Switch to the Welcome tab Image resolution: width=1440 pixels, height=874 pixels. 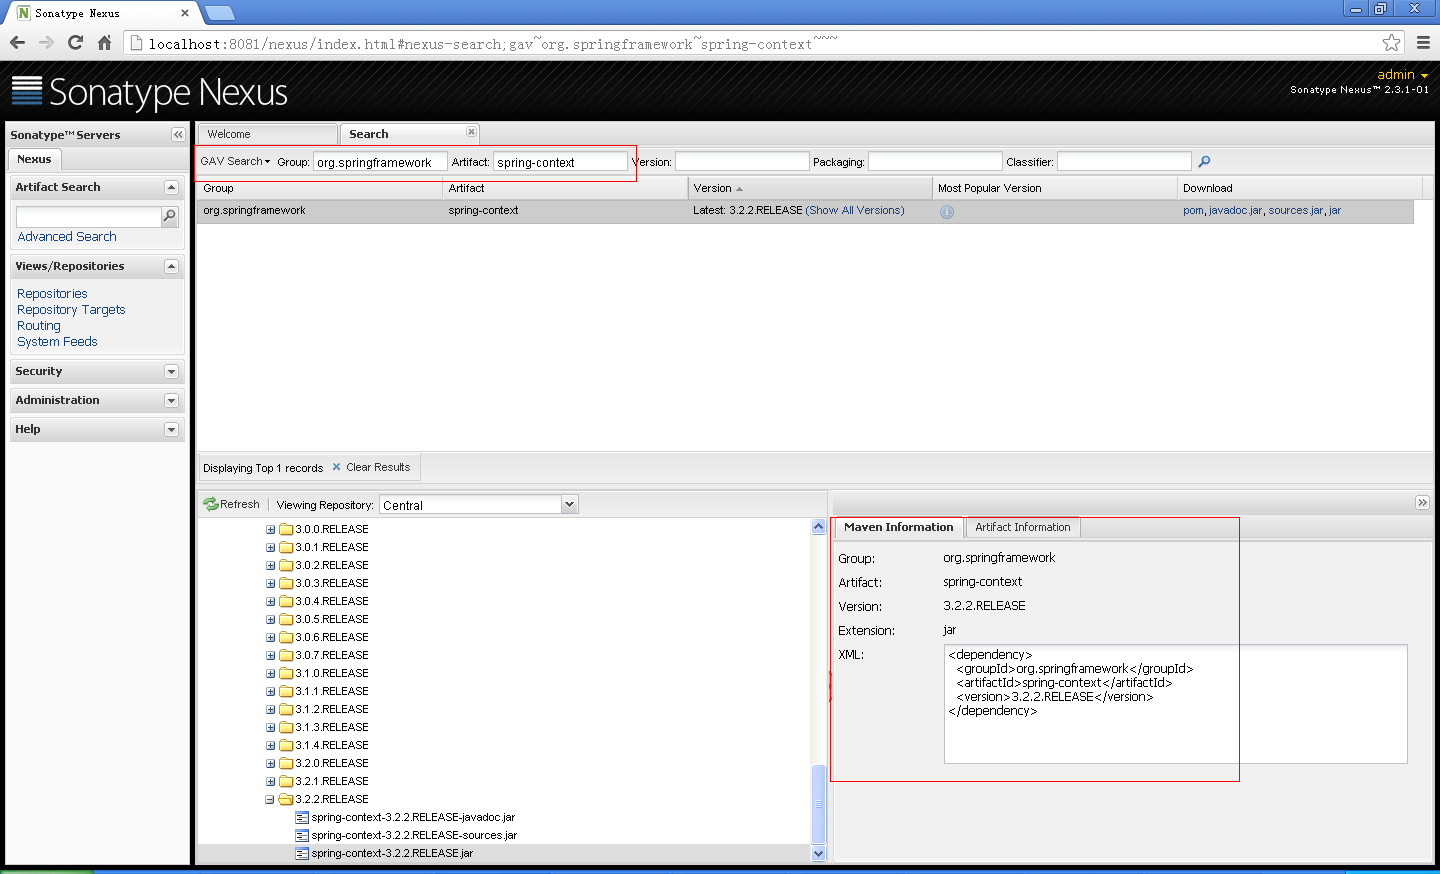[x=267, y=134]
